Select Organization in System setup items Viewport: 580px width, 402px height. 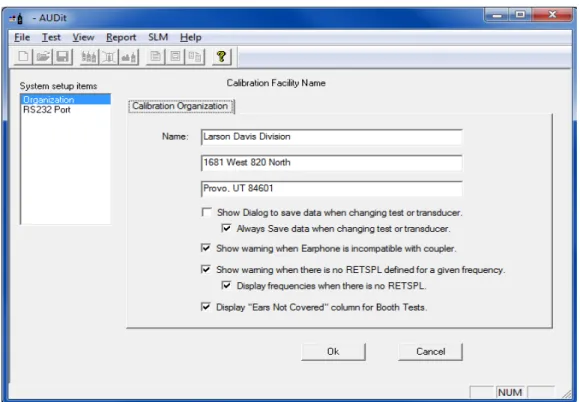click(66, 99)
